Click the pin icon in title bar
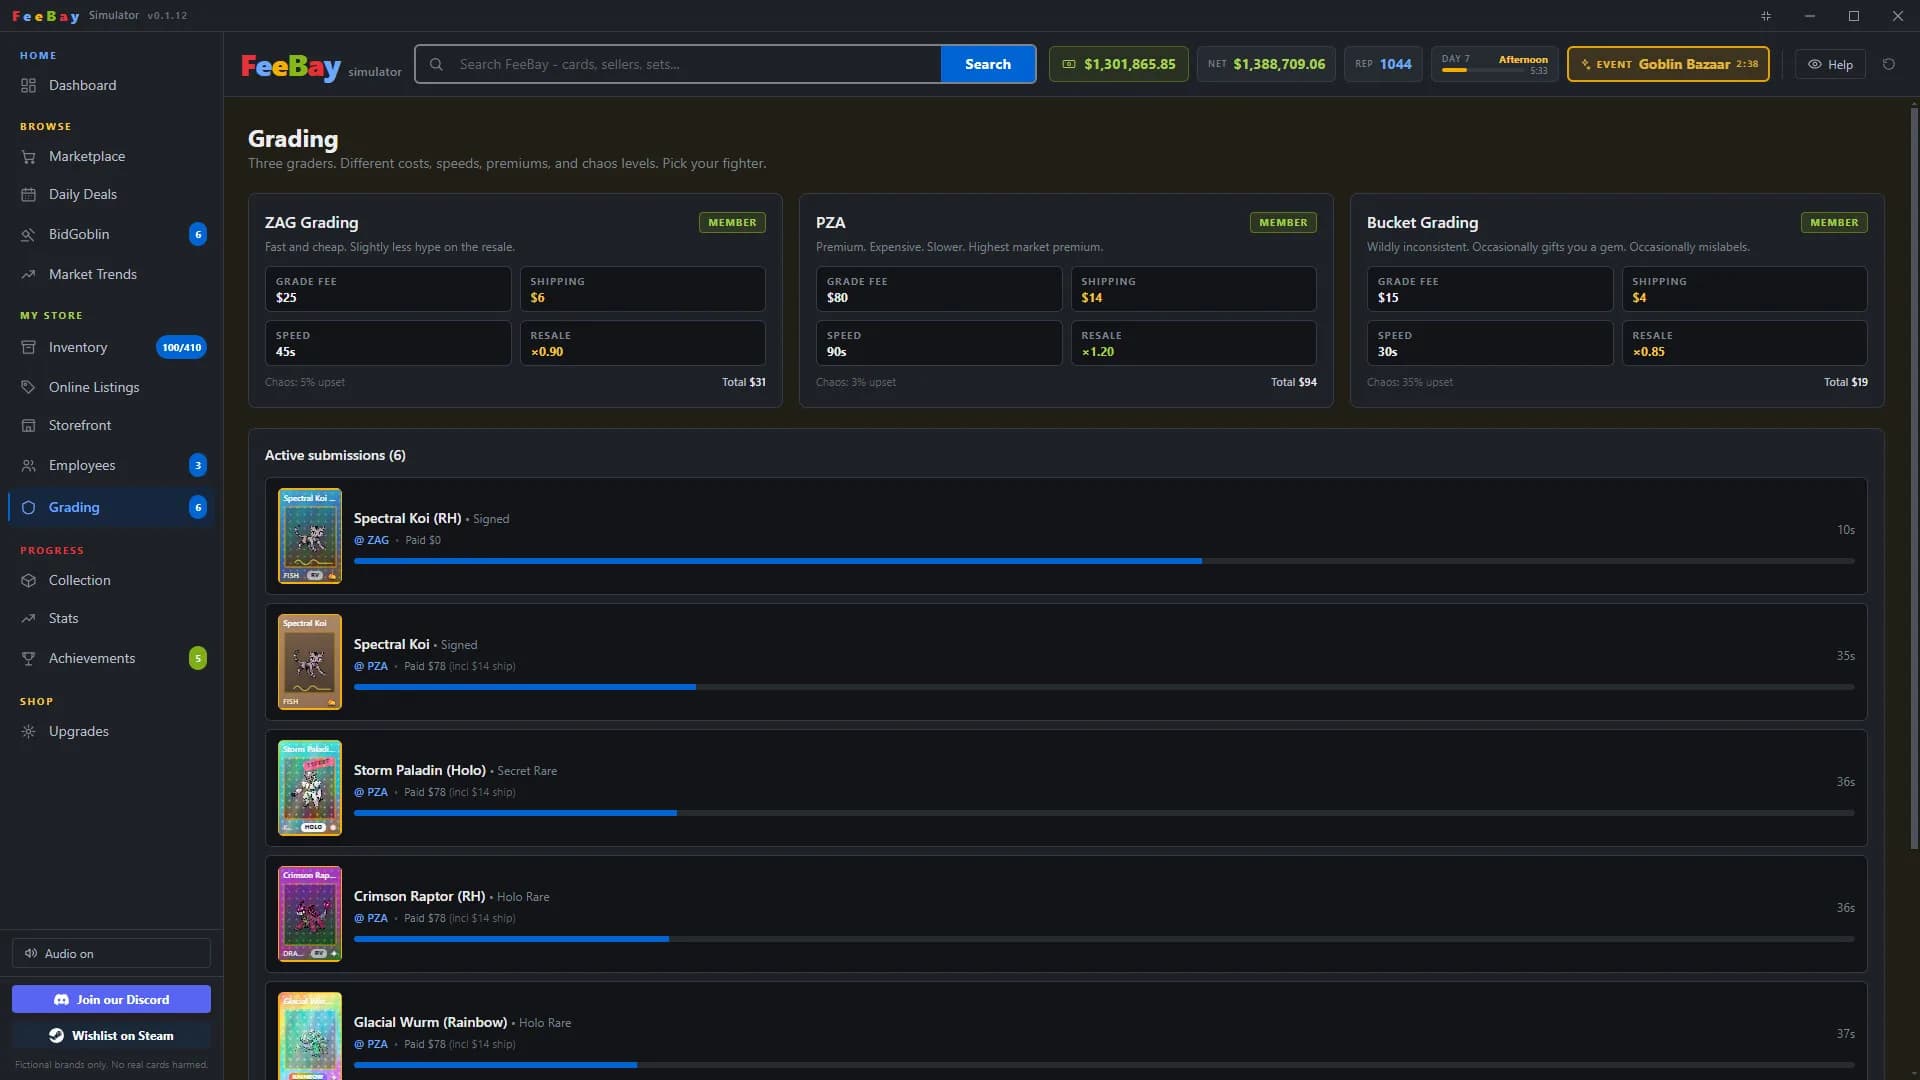The width and height of the screenshot is (1920, 1080). tap(1766, 16)
